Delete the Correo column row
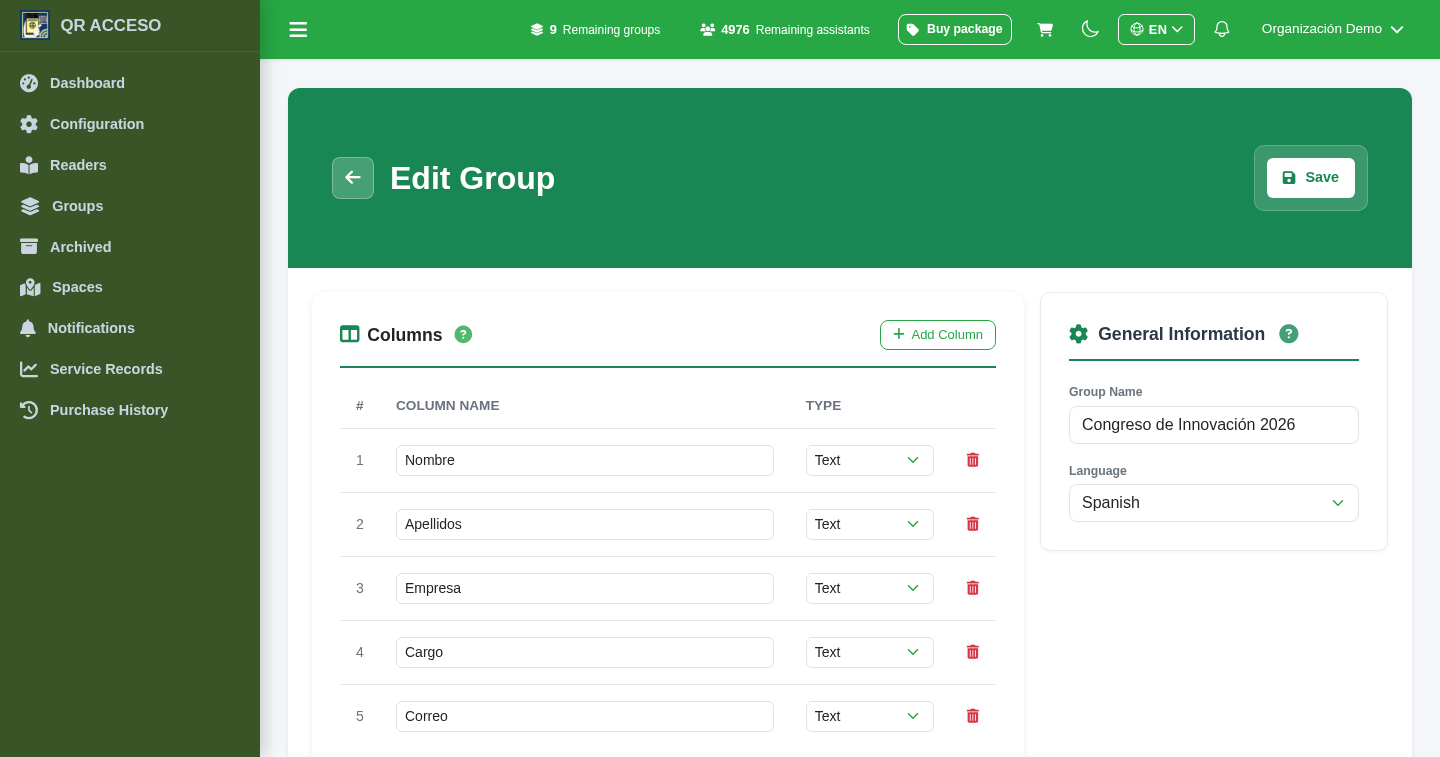Screen dimensions: 1440x757 pyautogui.click(x=973, y=716)
